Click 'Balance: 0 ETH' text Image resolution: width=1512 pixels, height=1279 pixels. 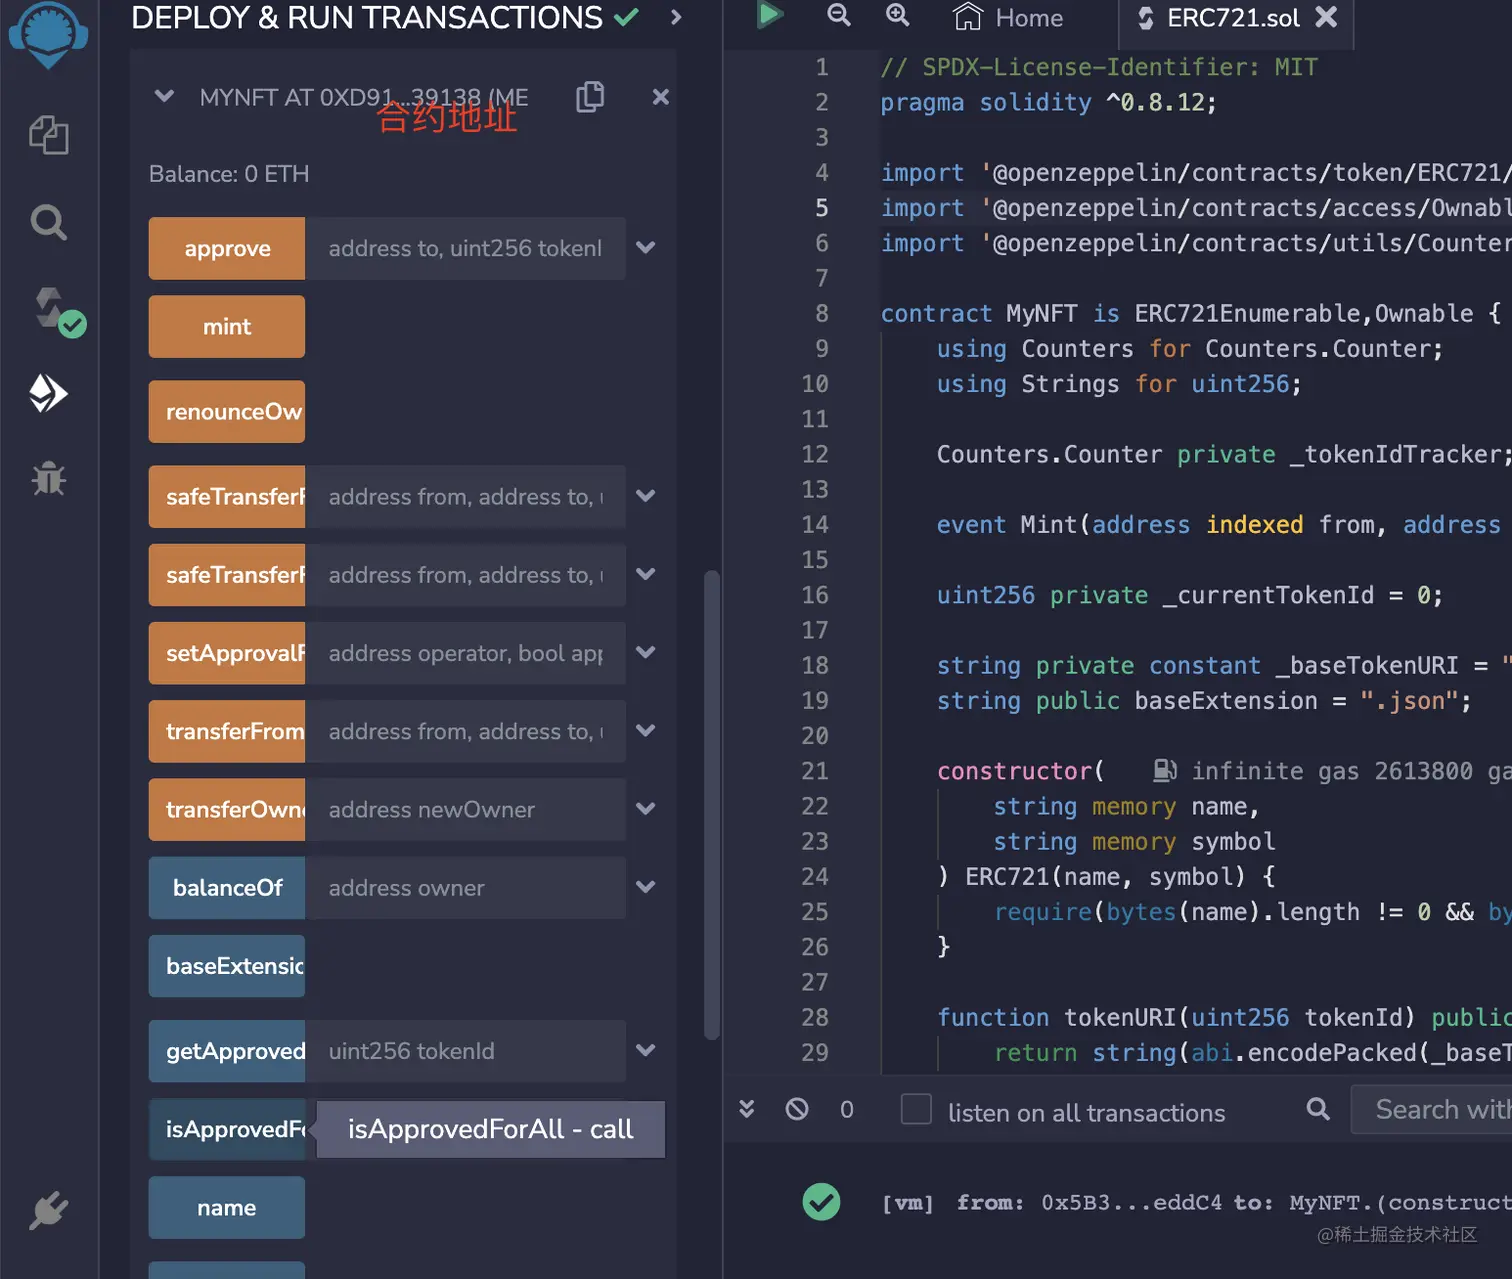pos(229,174)
